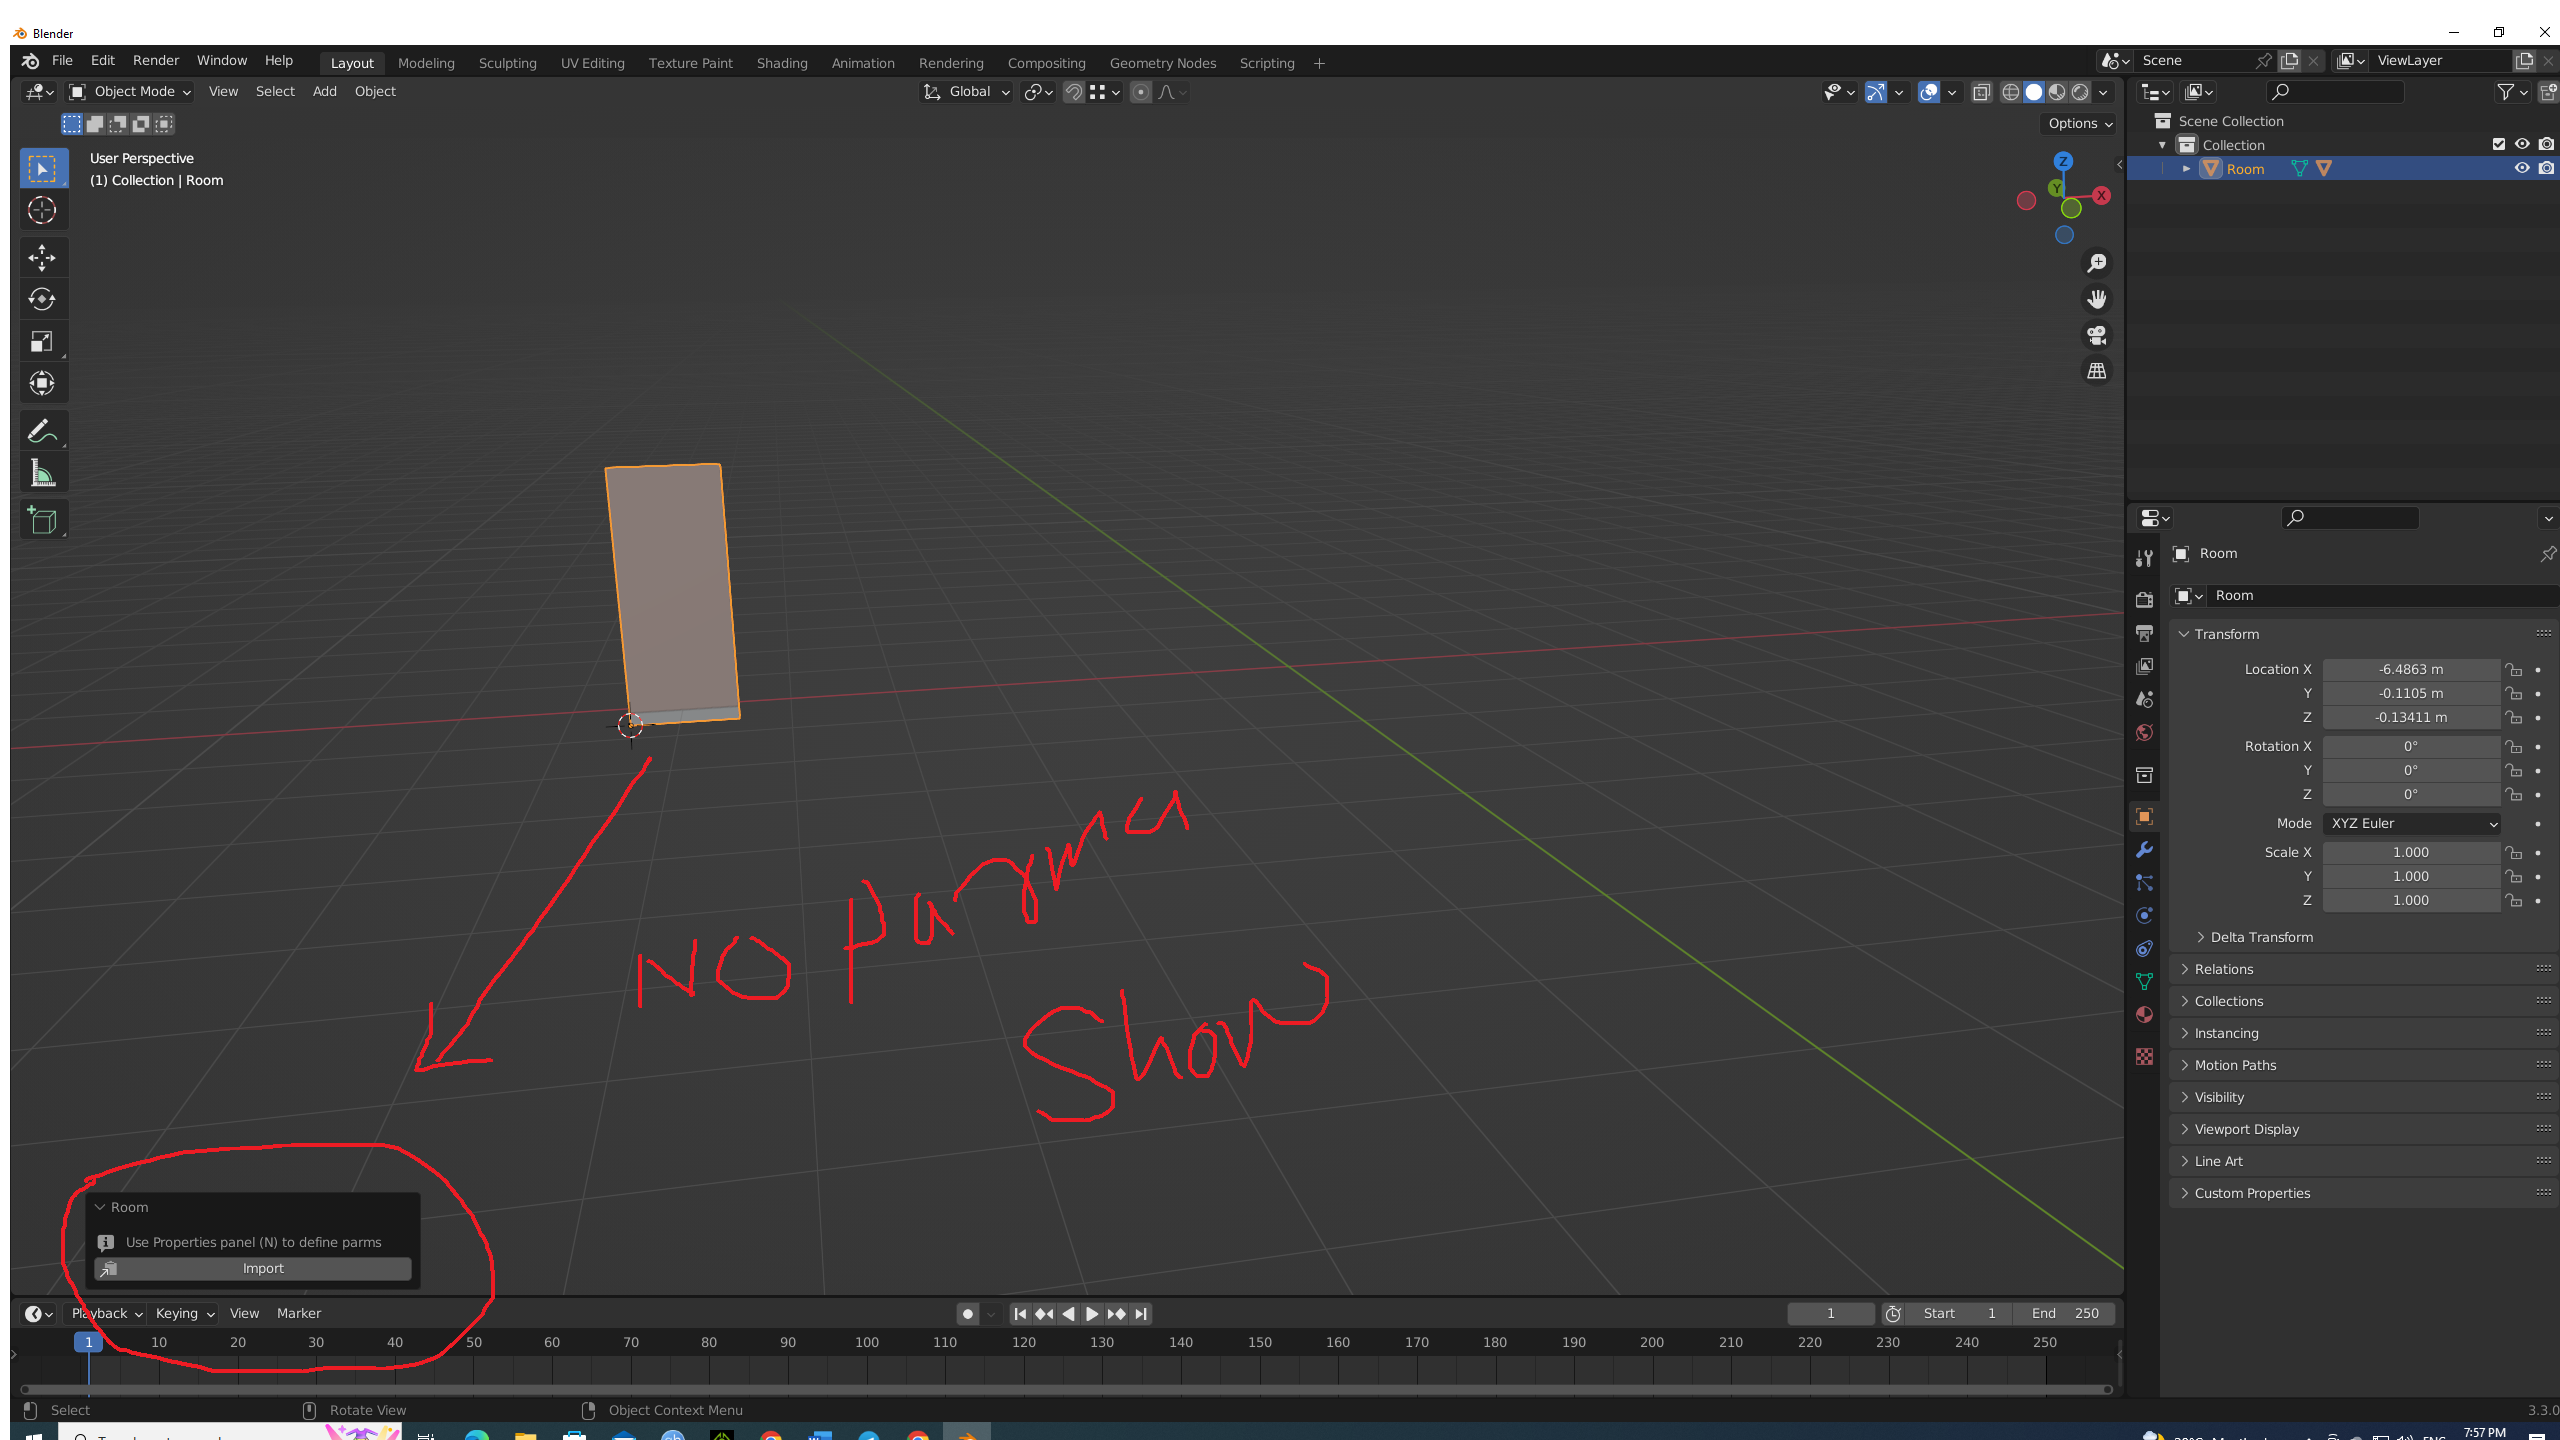Open the Object Data properties tab
The height and width of the screenshot is (1440, 2560).
(2144, 982)
